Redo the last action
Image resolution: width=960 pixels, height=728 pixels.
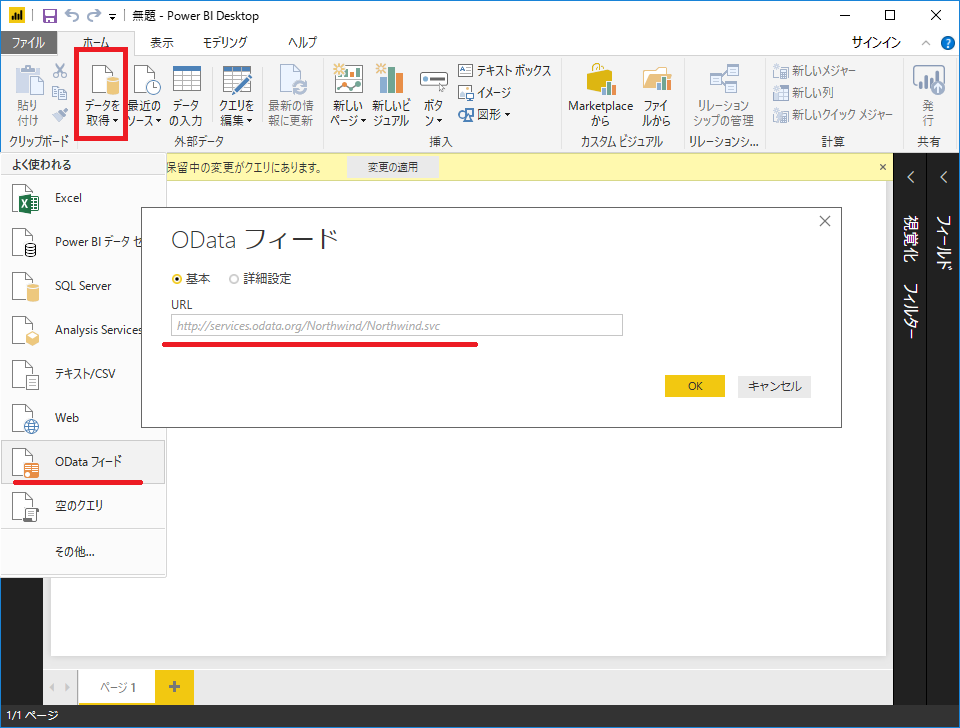click(x=94, y=15)
